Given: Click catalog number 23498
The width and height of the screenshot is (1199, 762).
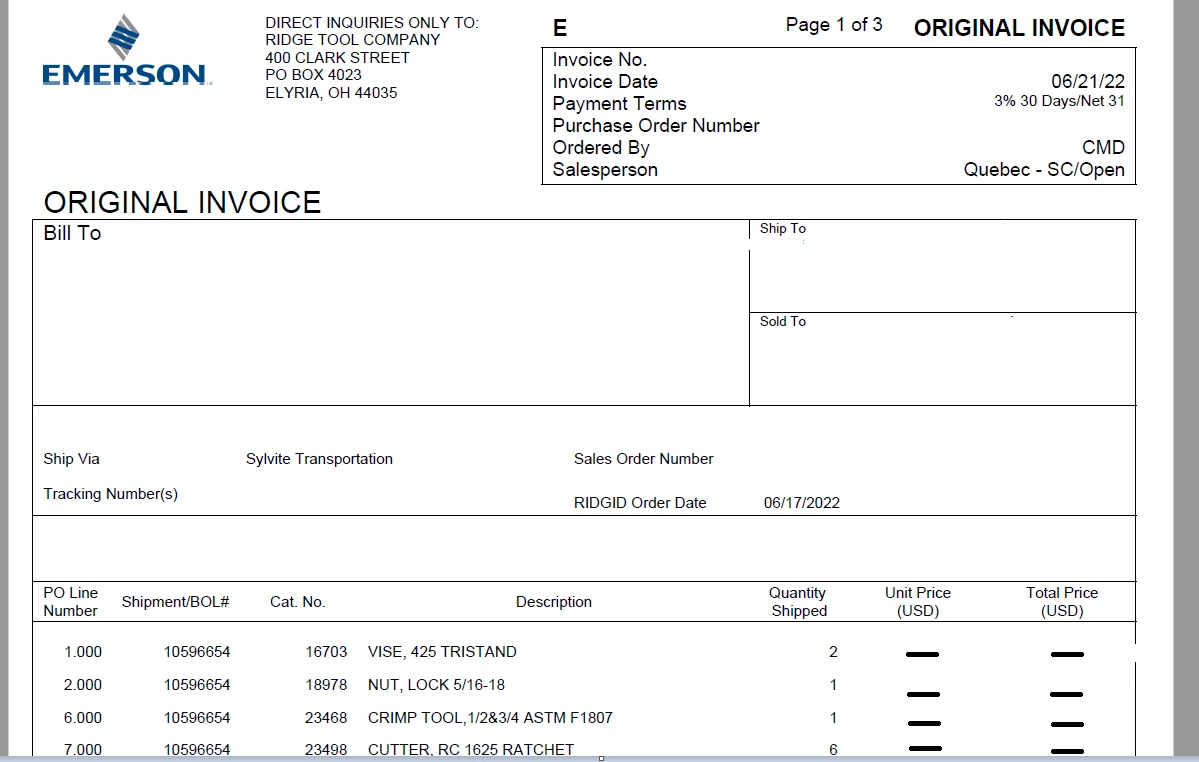Looking at the screenshot, I should pos(326,750).
